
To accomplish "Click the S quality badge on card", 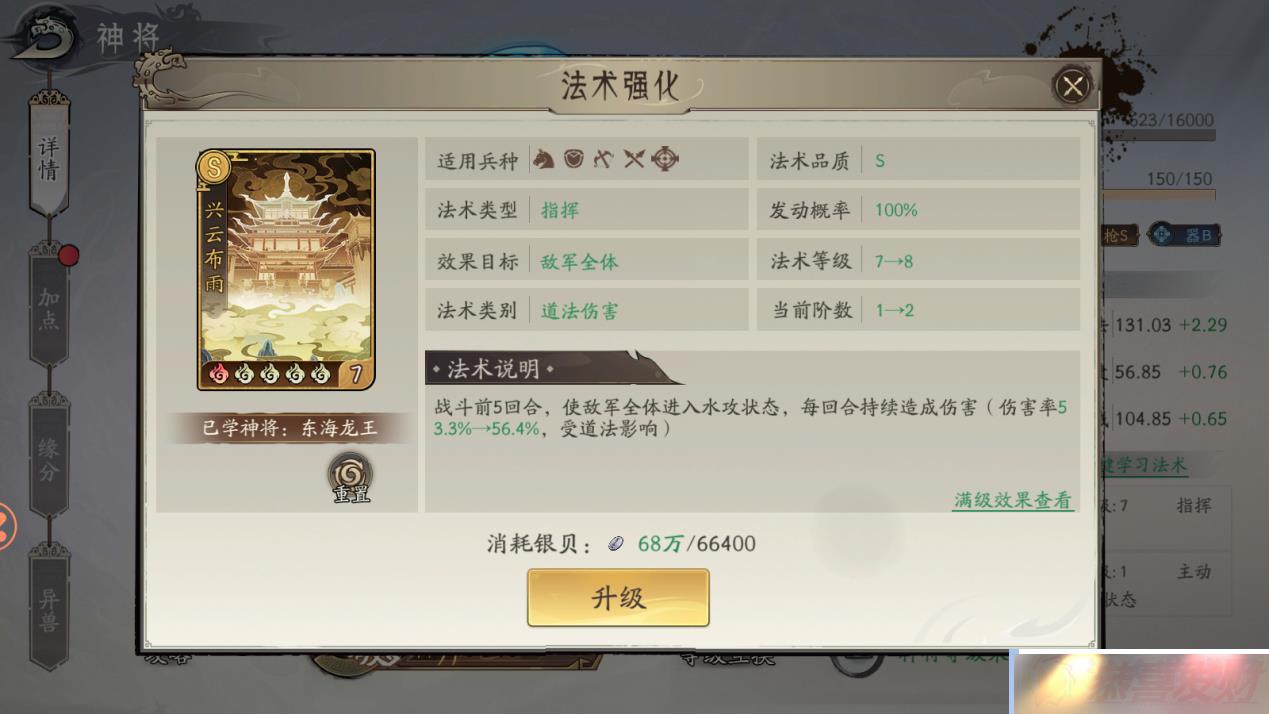I will click(214, 166).
